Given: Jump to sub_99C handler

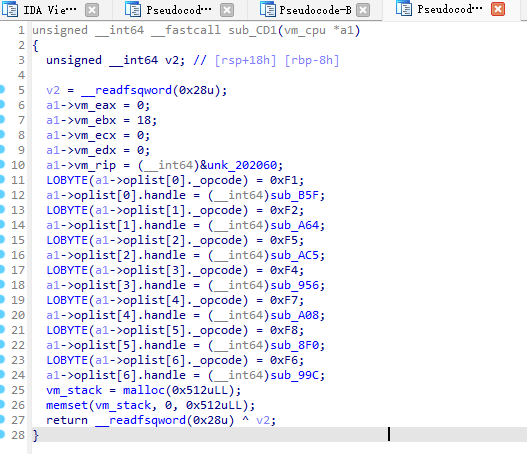Looking at the screenshot, I should click(295, 375).
